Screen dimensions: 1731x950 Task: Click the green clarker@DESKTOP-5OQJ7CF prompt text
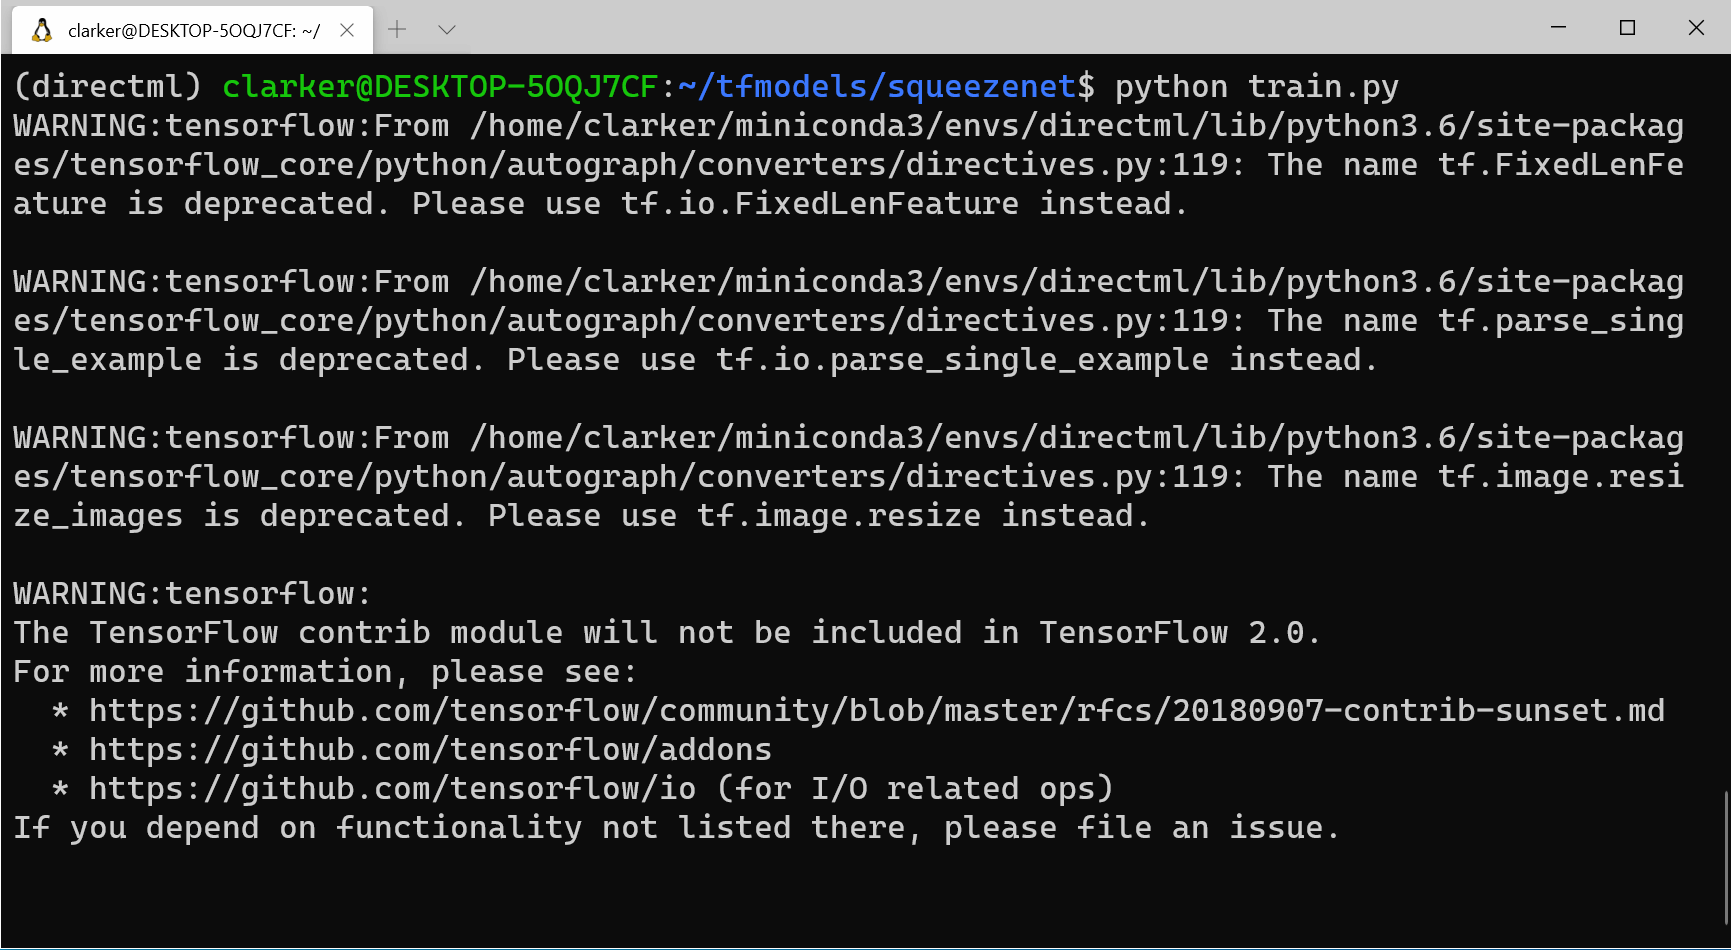point(440,87)
